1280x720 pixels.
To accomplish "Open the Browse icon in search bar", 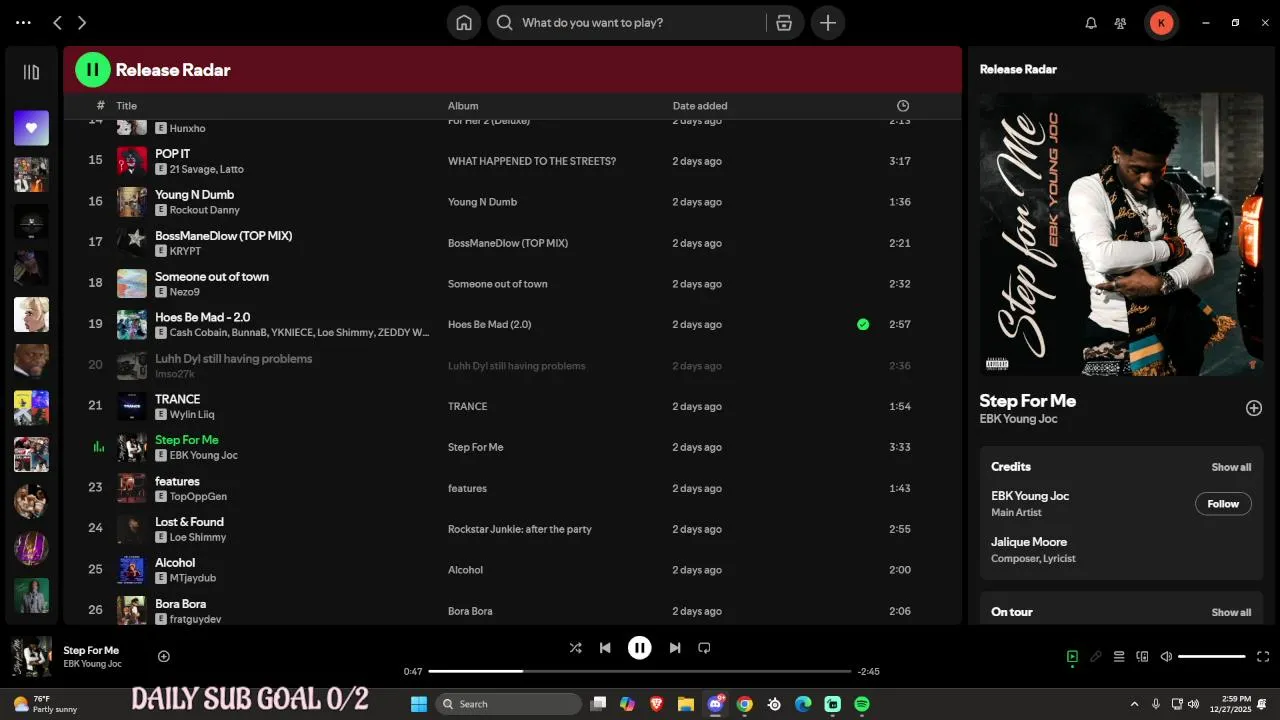I will (x=784, y=22).
